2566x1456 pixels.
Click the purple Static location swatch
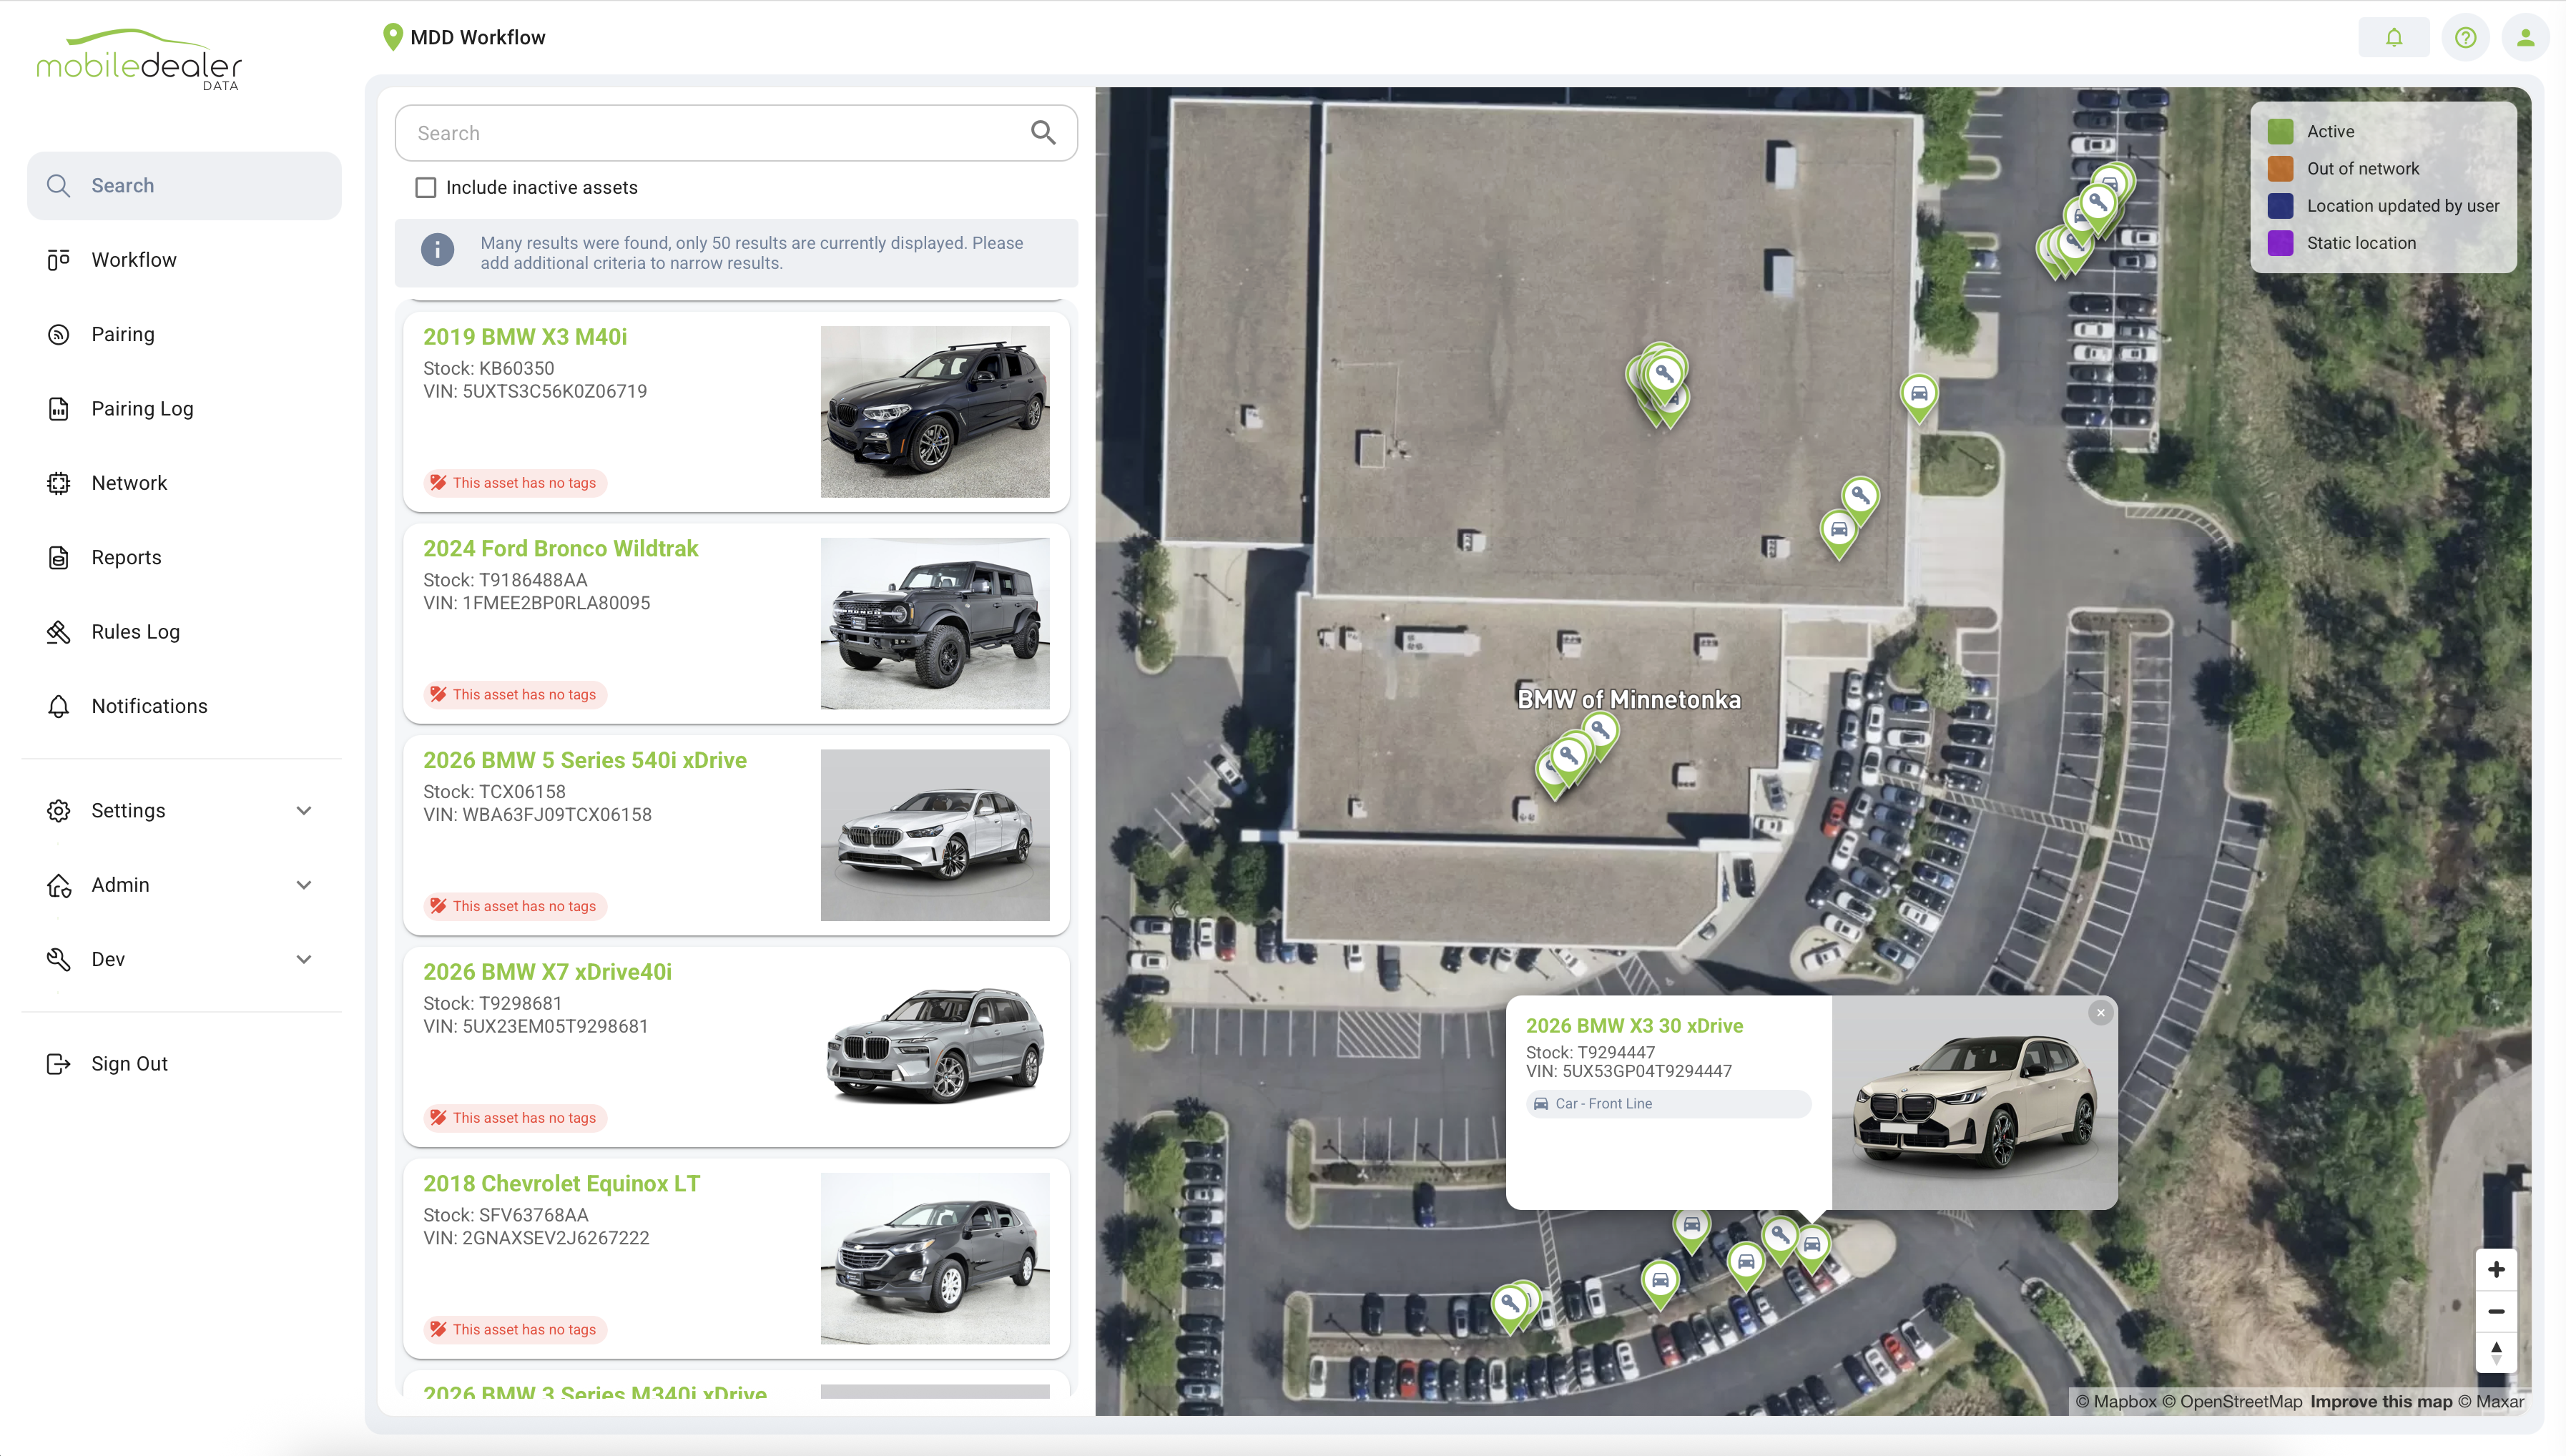point(2280,243)
